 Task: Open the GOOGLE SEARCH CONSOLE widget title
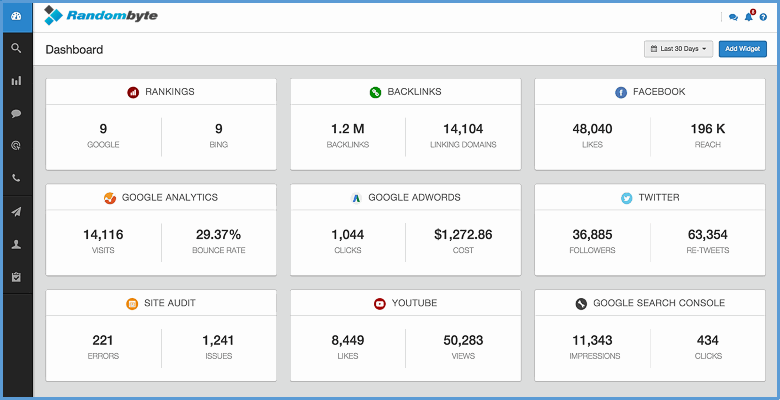pos(659,302)
